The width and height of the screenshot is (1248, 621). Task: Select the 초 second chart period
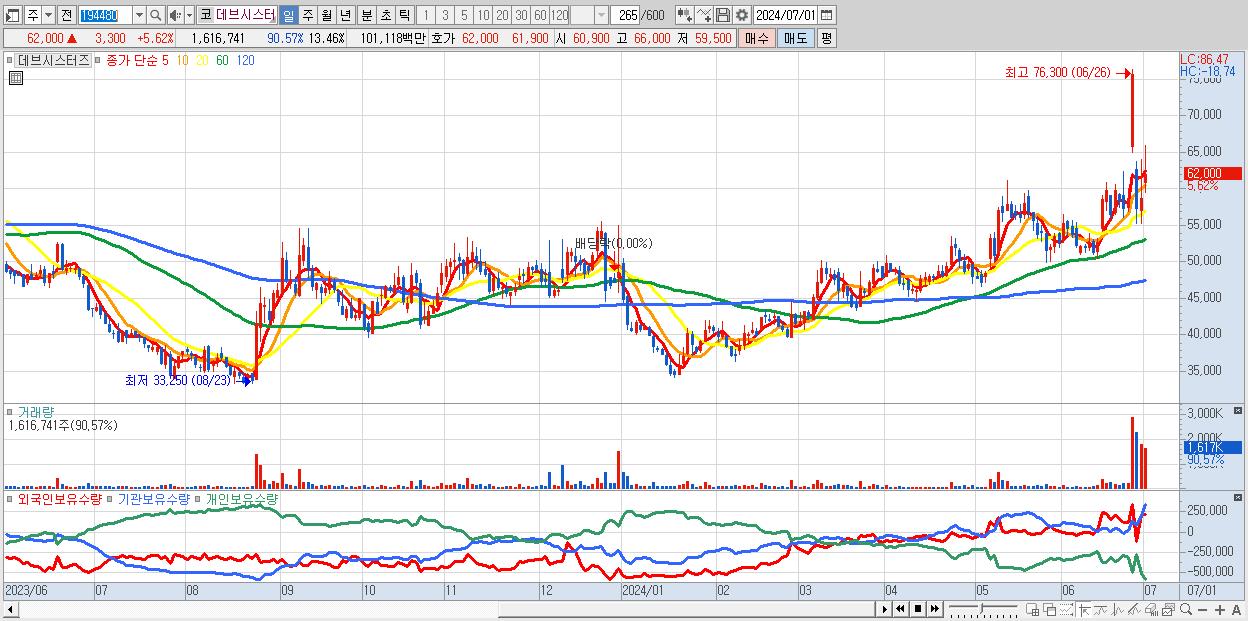coord(385,15)
